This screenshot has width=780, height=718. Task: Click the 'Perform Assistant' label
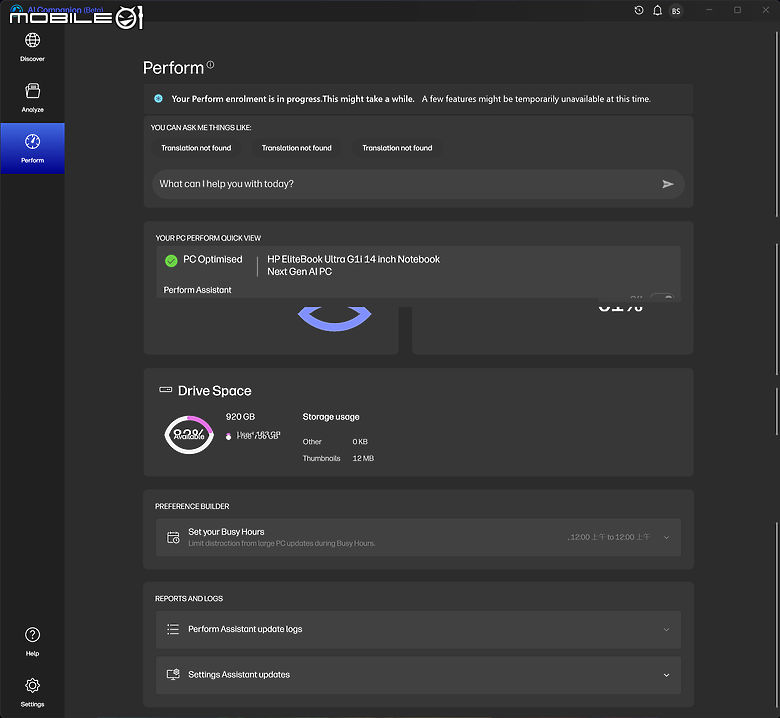197,290
